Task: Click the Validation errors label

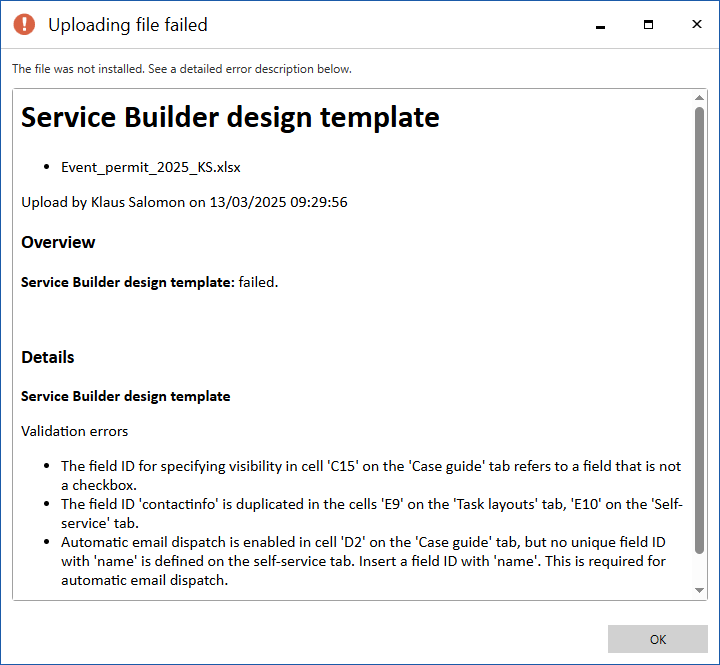Action: pyautogui.click(x=74, y=431)
